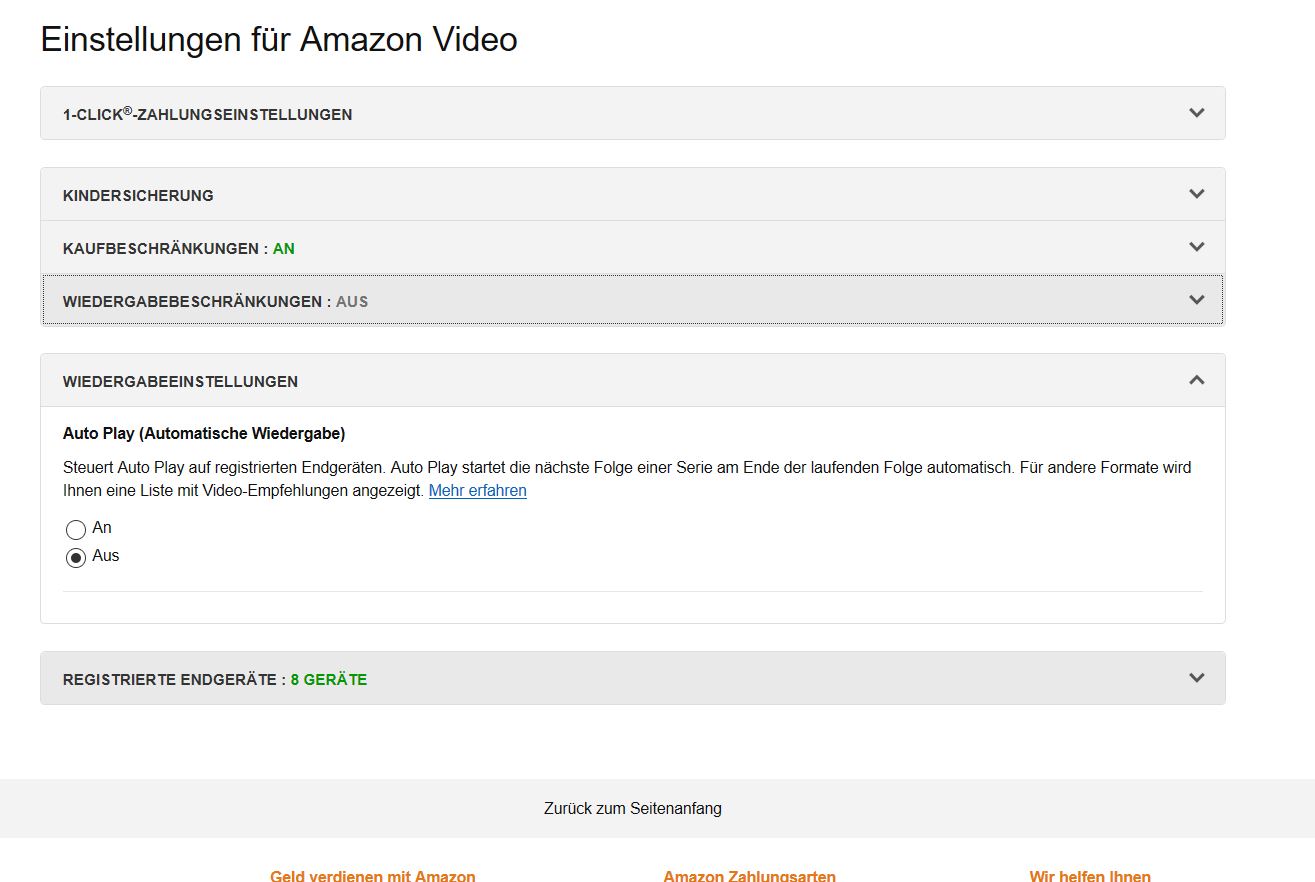Image resolution: width=1315 pixels, height=882 pixels.
Task: Select the 'An' Auto Play radio button
Action: (x=76, y=530)
